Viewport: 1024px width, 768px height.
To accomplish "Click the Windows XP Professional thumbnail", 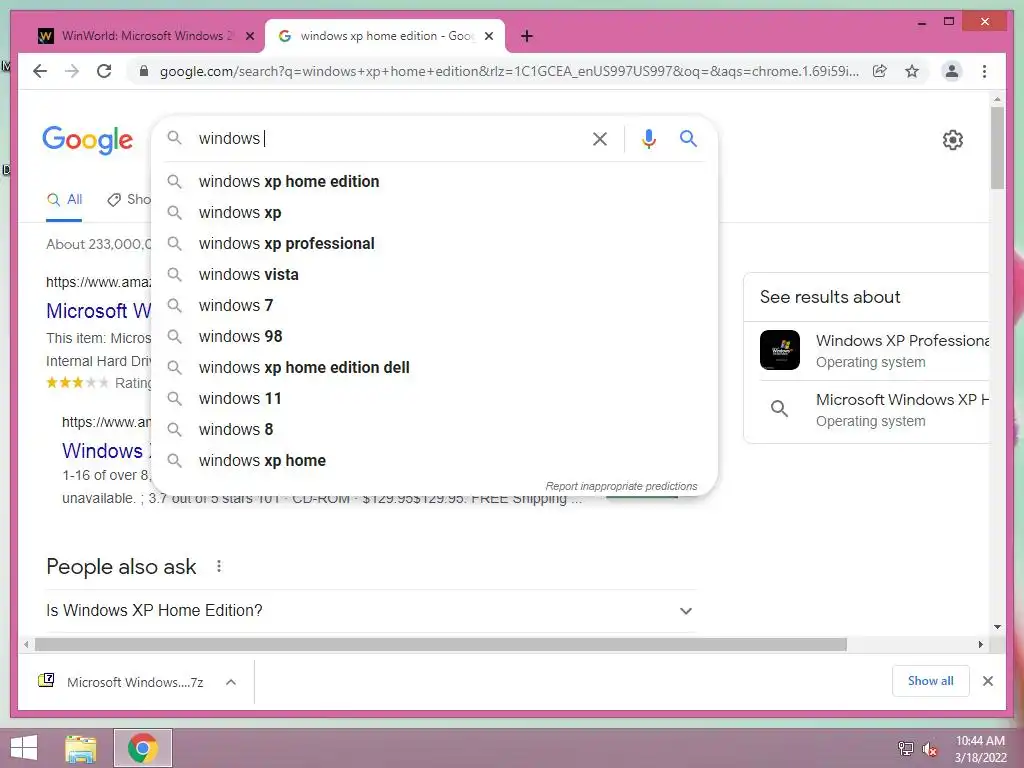I will tap(780, 350).
